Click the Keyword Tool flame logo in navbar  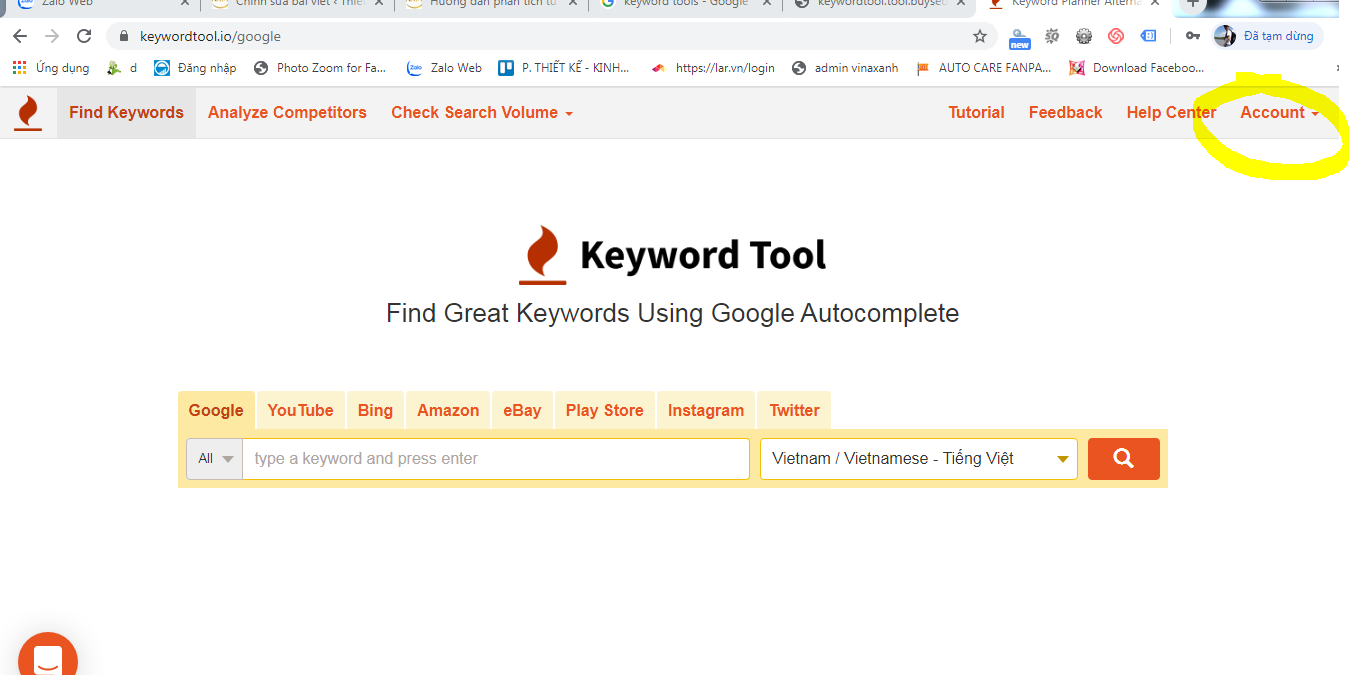(28, 113)
